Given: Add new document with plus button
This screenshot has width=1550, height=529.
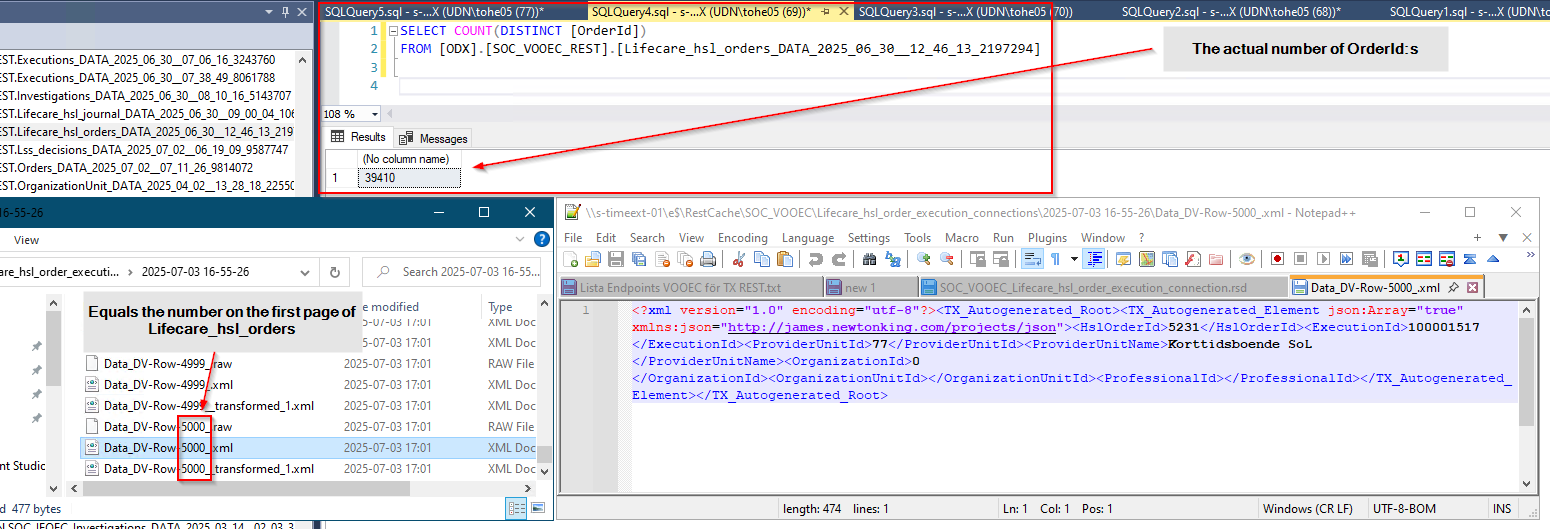Looking at the screenshot, I should [x=1478, y=238].
